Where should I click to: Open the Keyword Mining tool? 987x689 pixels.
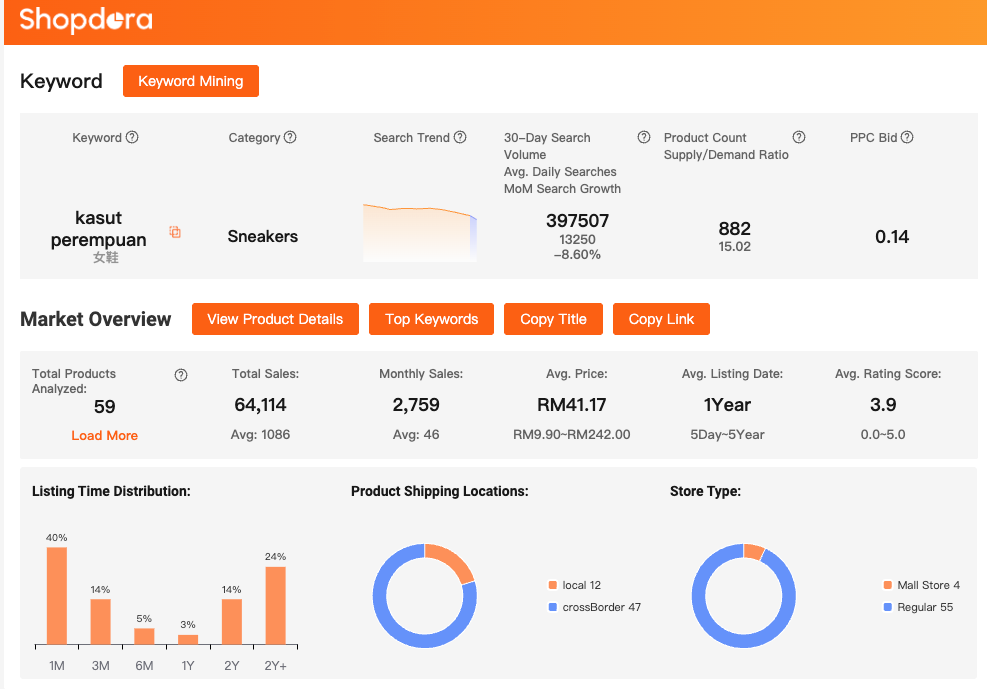click(190, 81)
